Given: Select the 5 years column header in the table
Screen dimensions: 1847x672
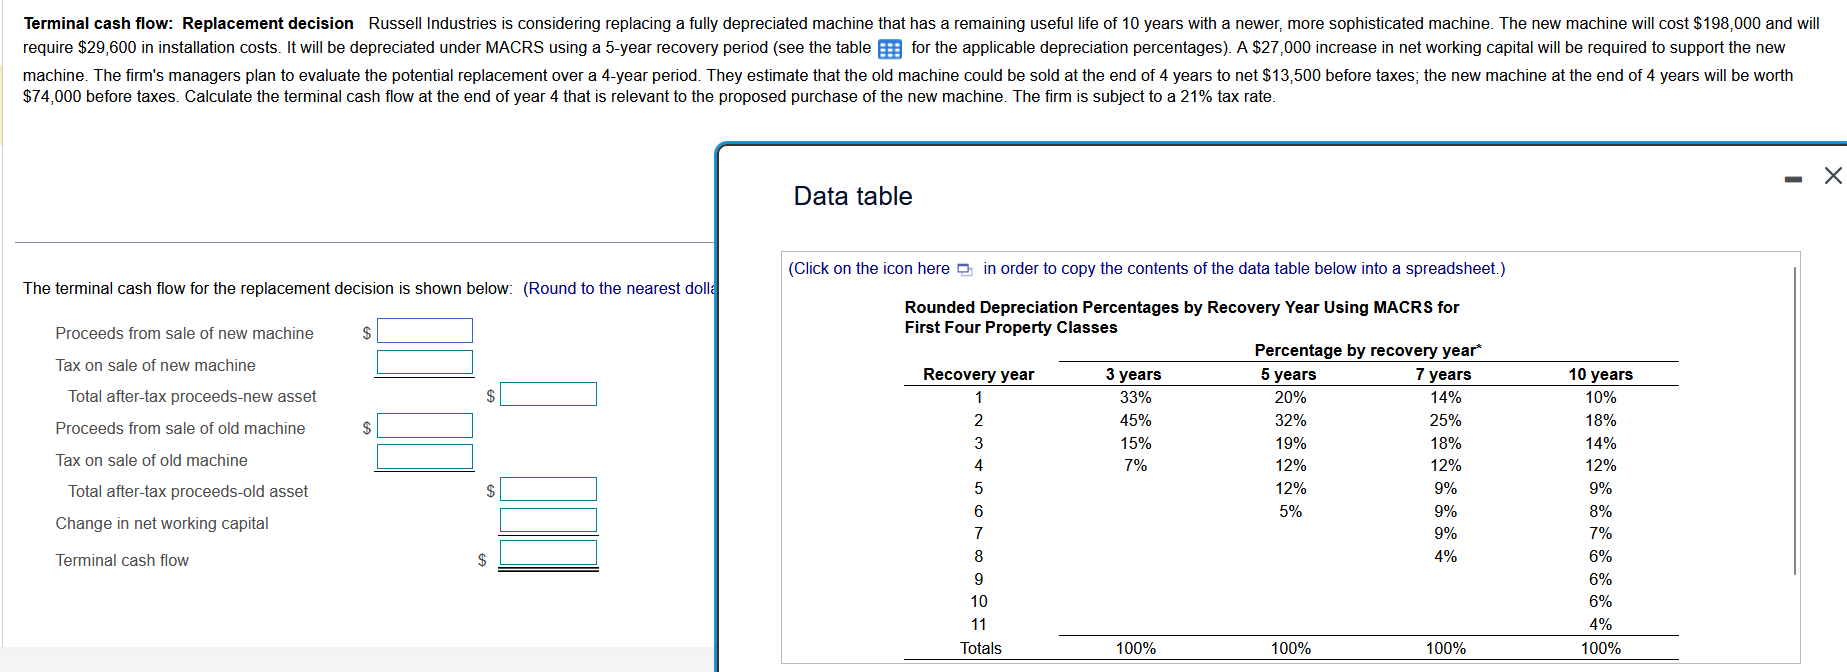Looking at the screenshot, I should 1290,374.
